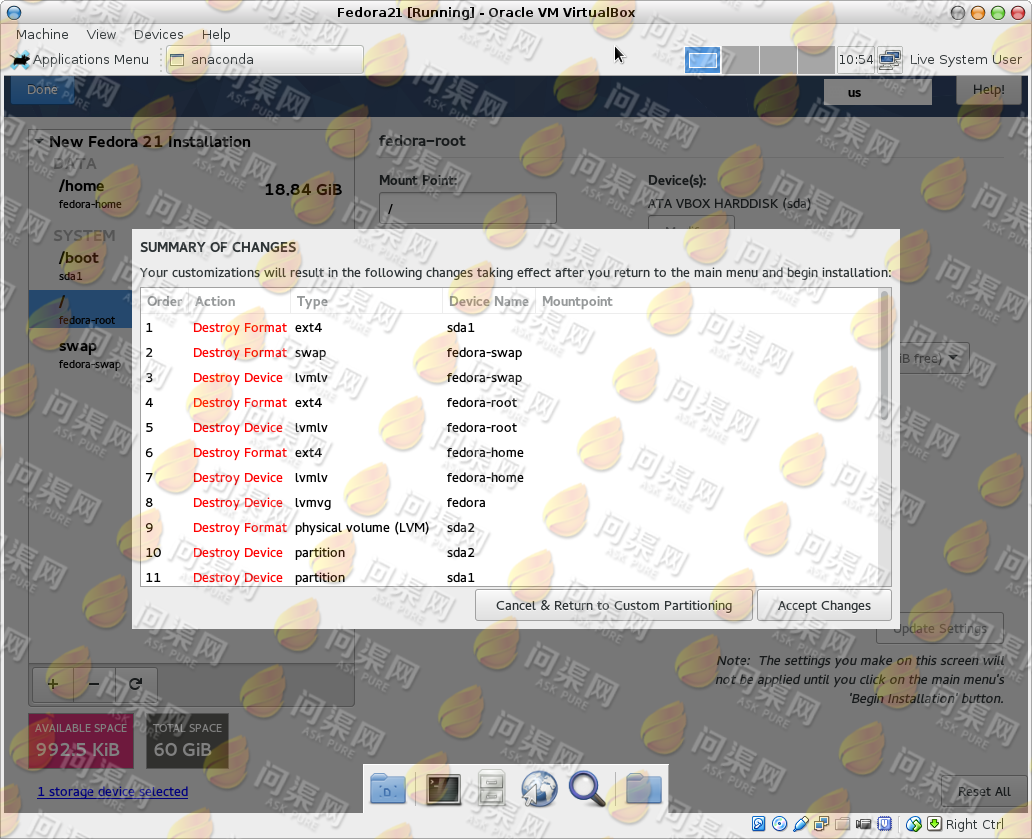Screen dimensions: 1032x839
Task: Select the /boot sda1 partition entry
Action: (80, 265)
